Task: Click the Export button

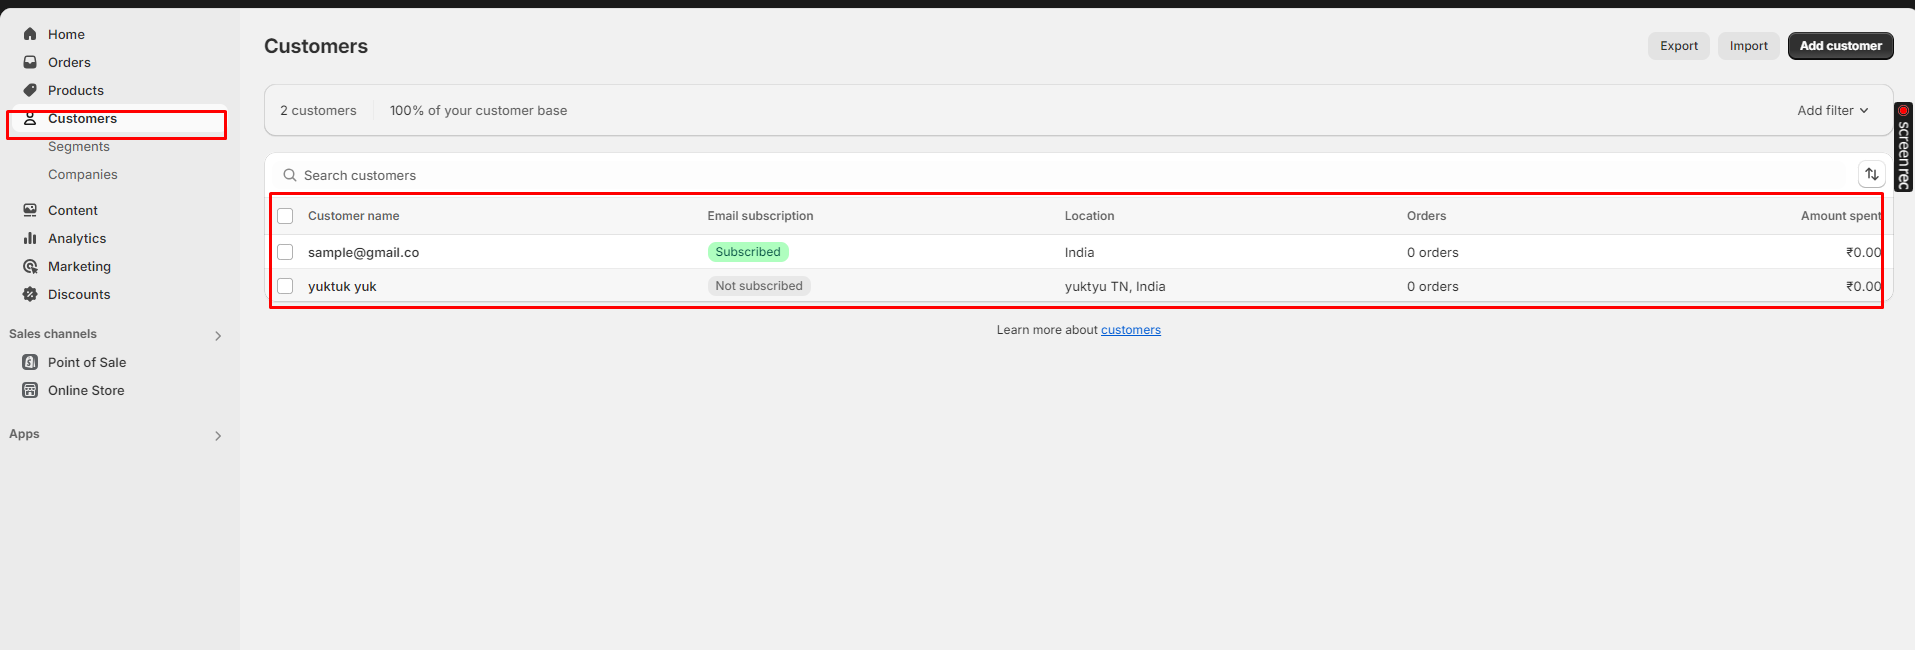Action: click(x=1679, y=46)
